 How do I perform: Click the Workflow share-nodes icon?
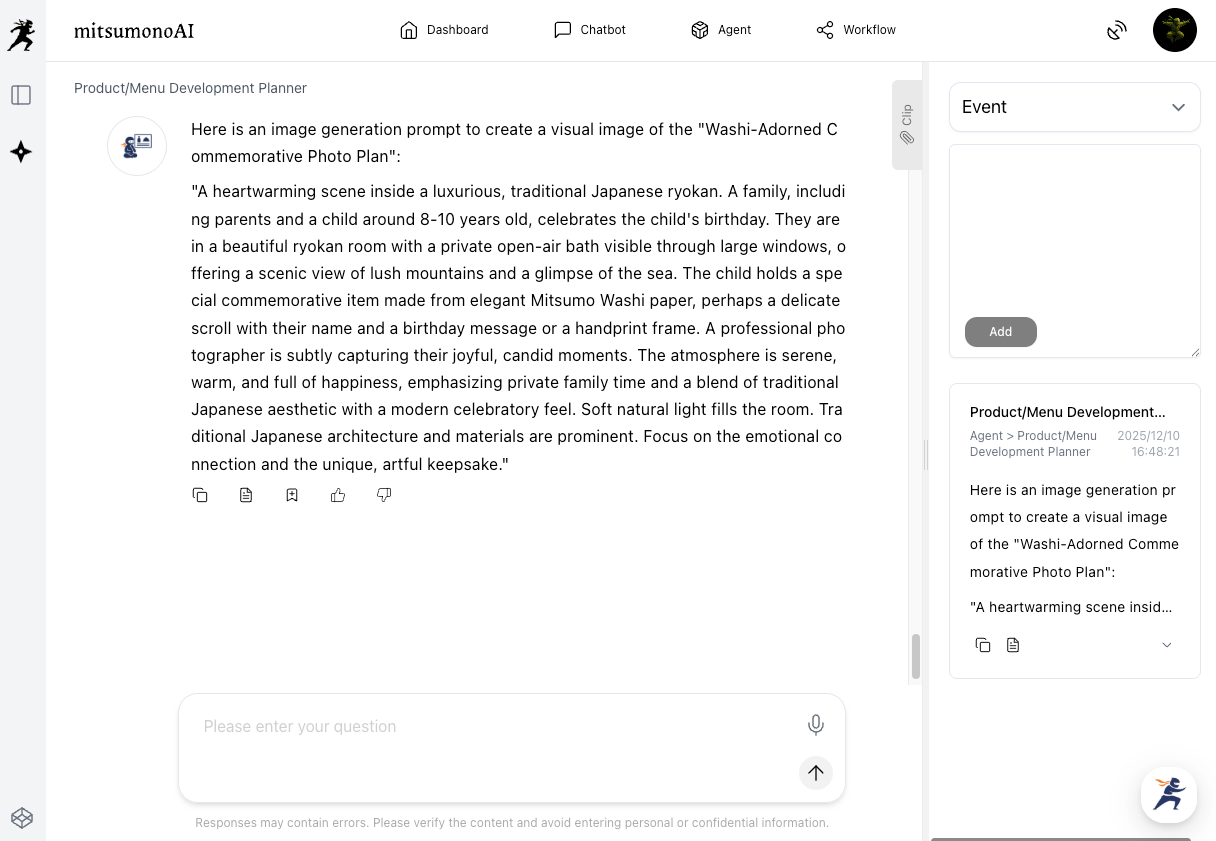click(x=825, y=30)
